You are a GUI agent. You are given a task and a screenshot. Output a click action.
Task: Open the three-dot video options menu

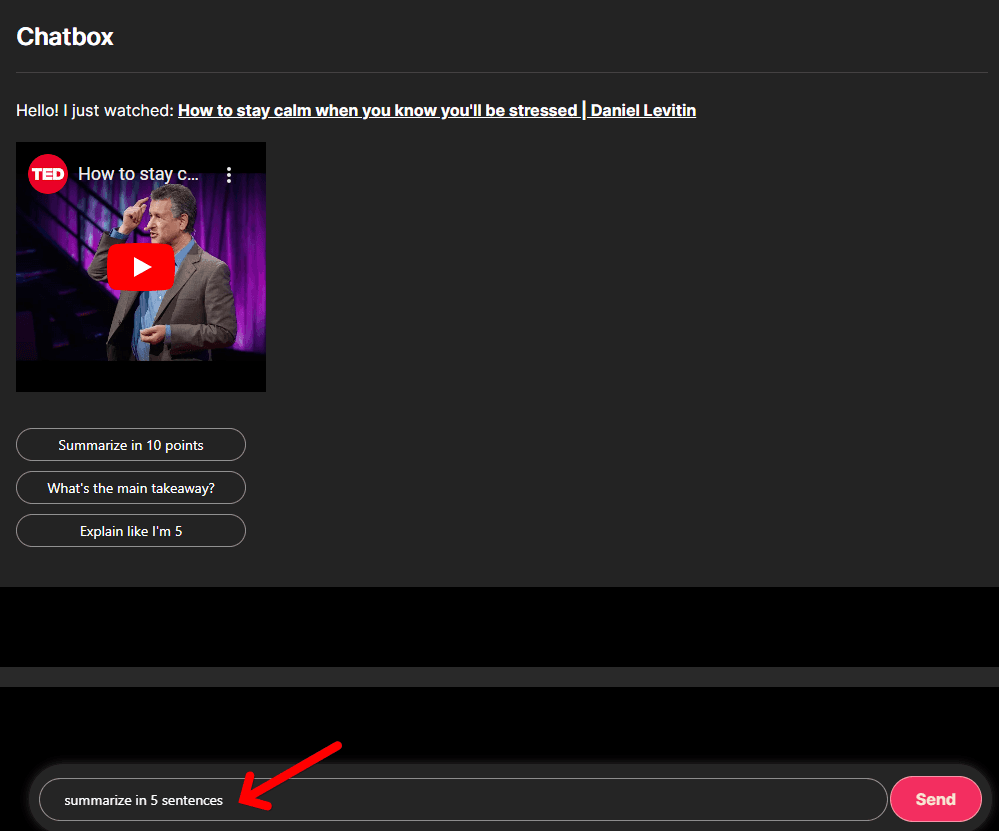[229, 175]
